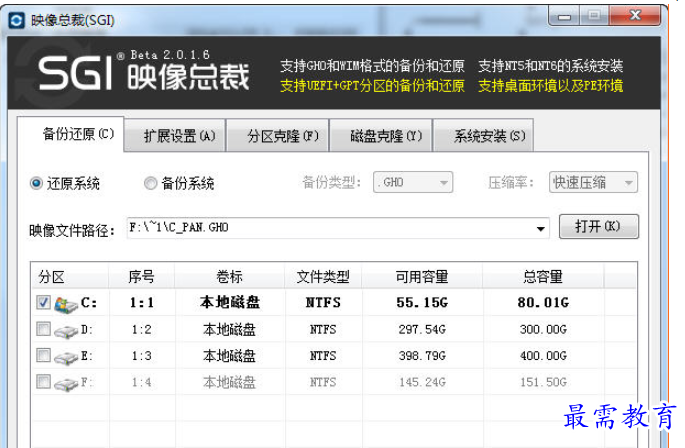The width and height of the screenshot is (685, 448).
Task: Check the F: partition checkbox
Action: (43, 382)
